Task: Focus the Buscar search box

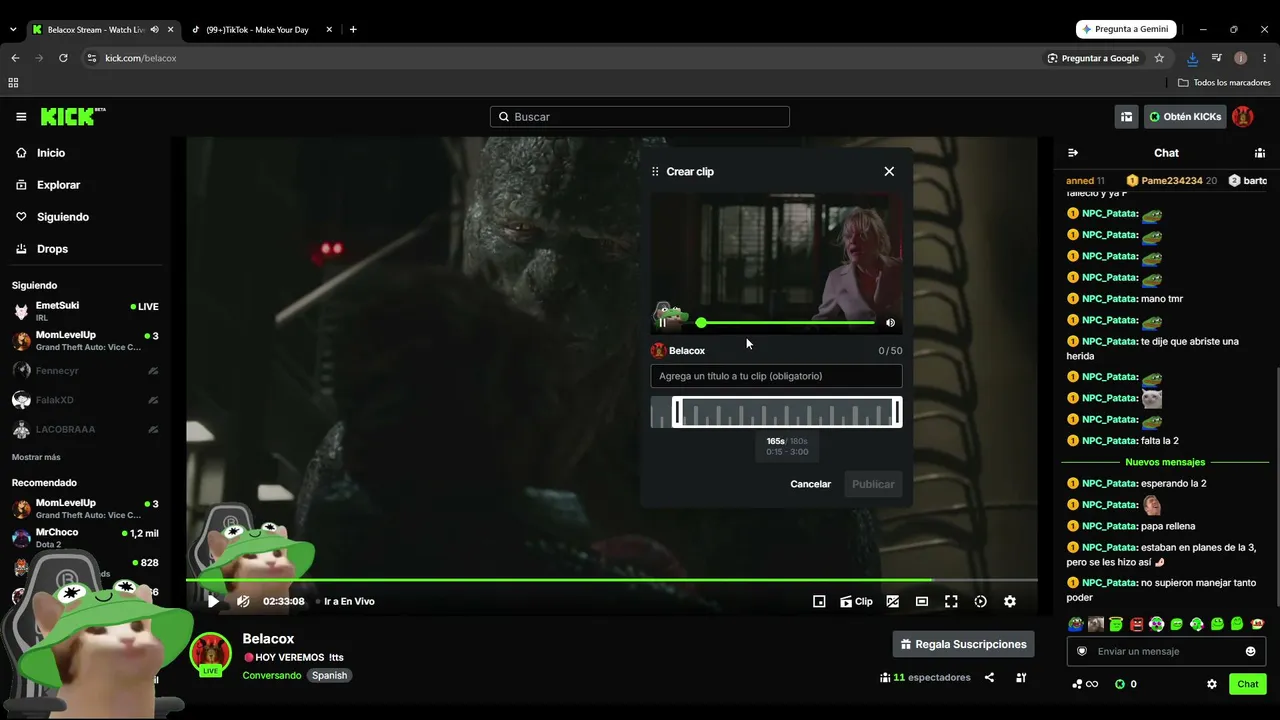Action: (x=640, y=117)
